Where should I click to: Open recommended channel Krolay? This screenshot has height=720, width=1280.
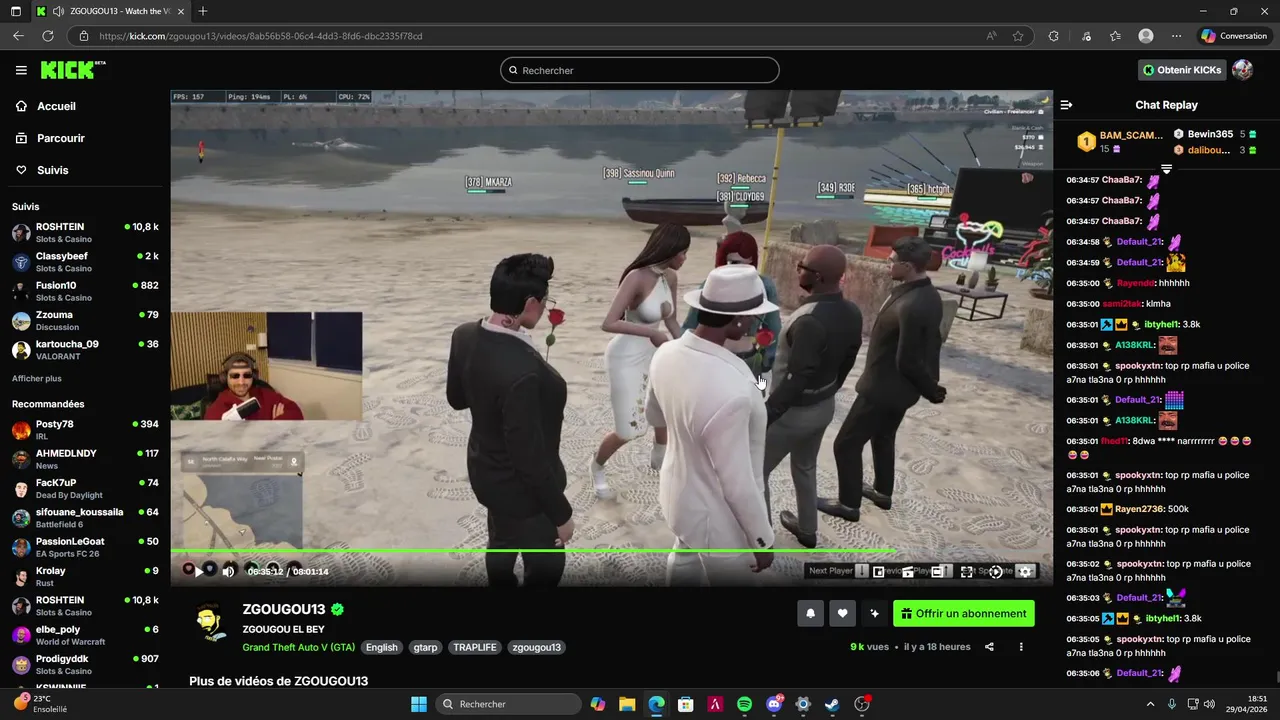point(85,576)
